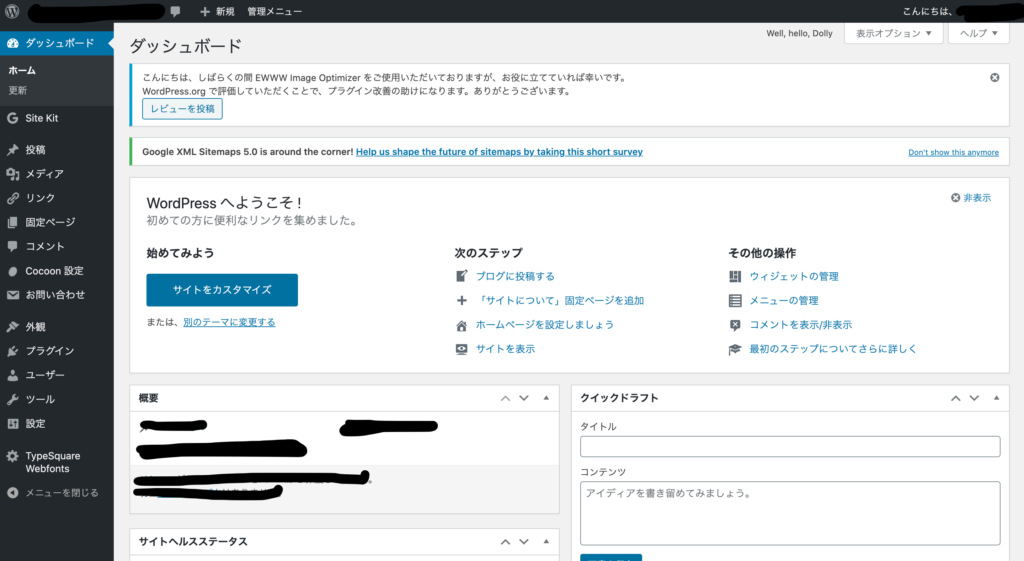Click the ユーザー person icon
Screen dimensions: 1024x561
point(12,375)
